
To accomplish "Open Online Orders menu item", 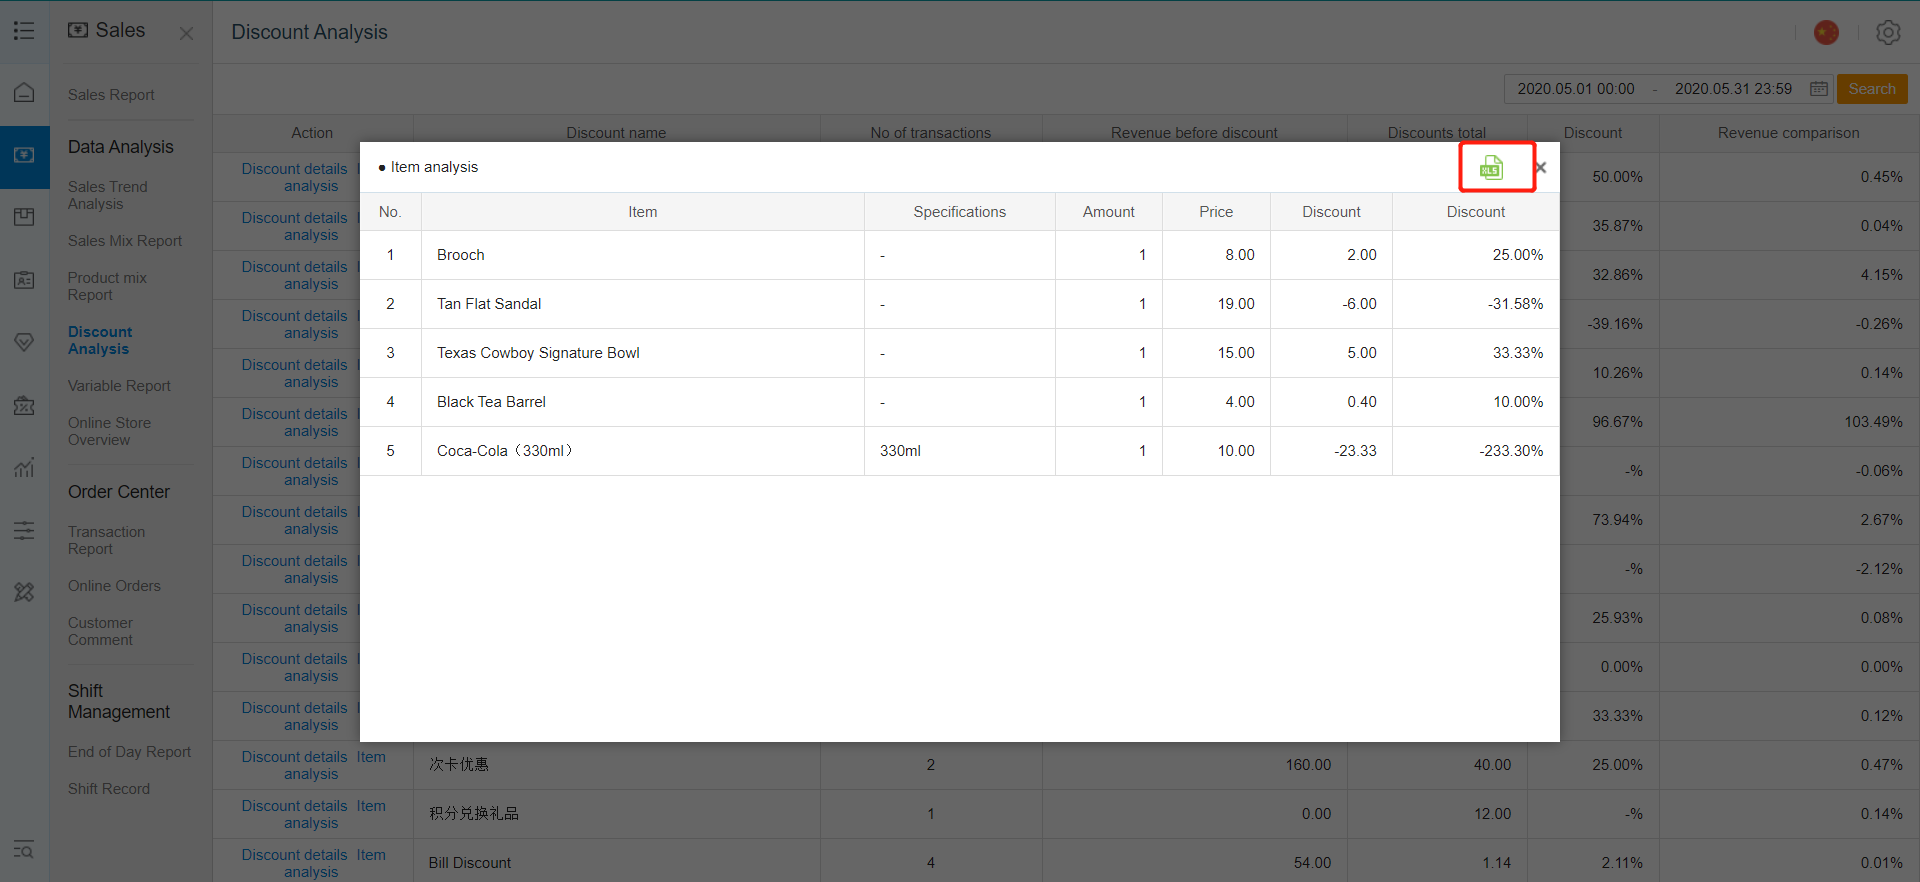I will [x=114, y=586].
